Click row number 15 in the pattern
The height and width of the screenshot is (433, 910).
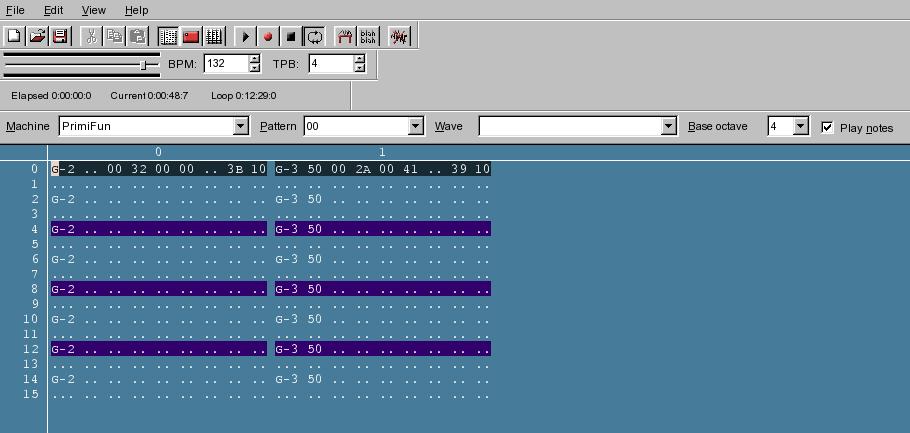[31, 394]
